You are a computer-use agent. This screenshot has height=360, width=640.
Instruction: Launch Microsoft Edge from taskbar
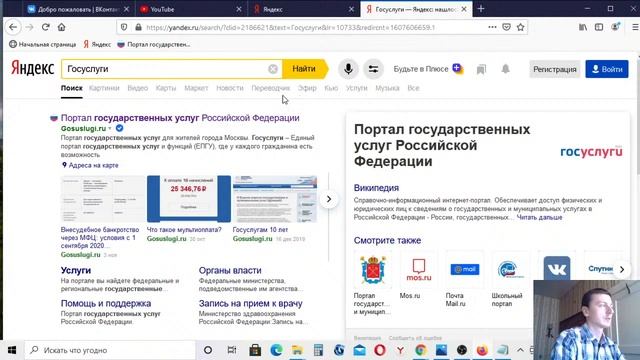[x=276, y=350]
